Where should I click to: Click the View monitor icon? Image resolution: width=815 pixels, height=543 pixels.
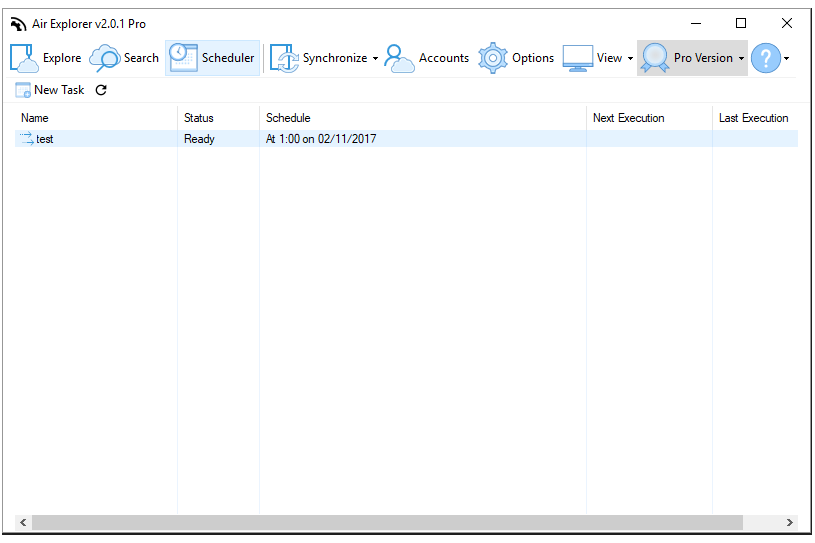click(x=577, y=58)
